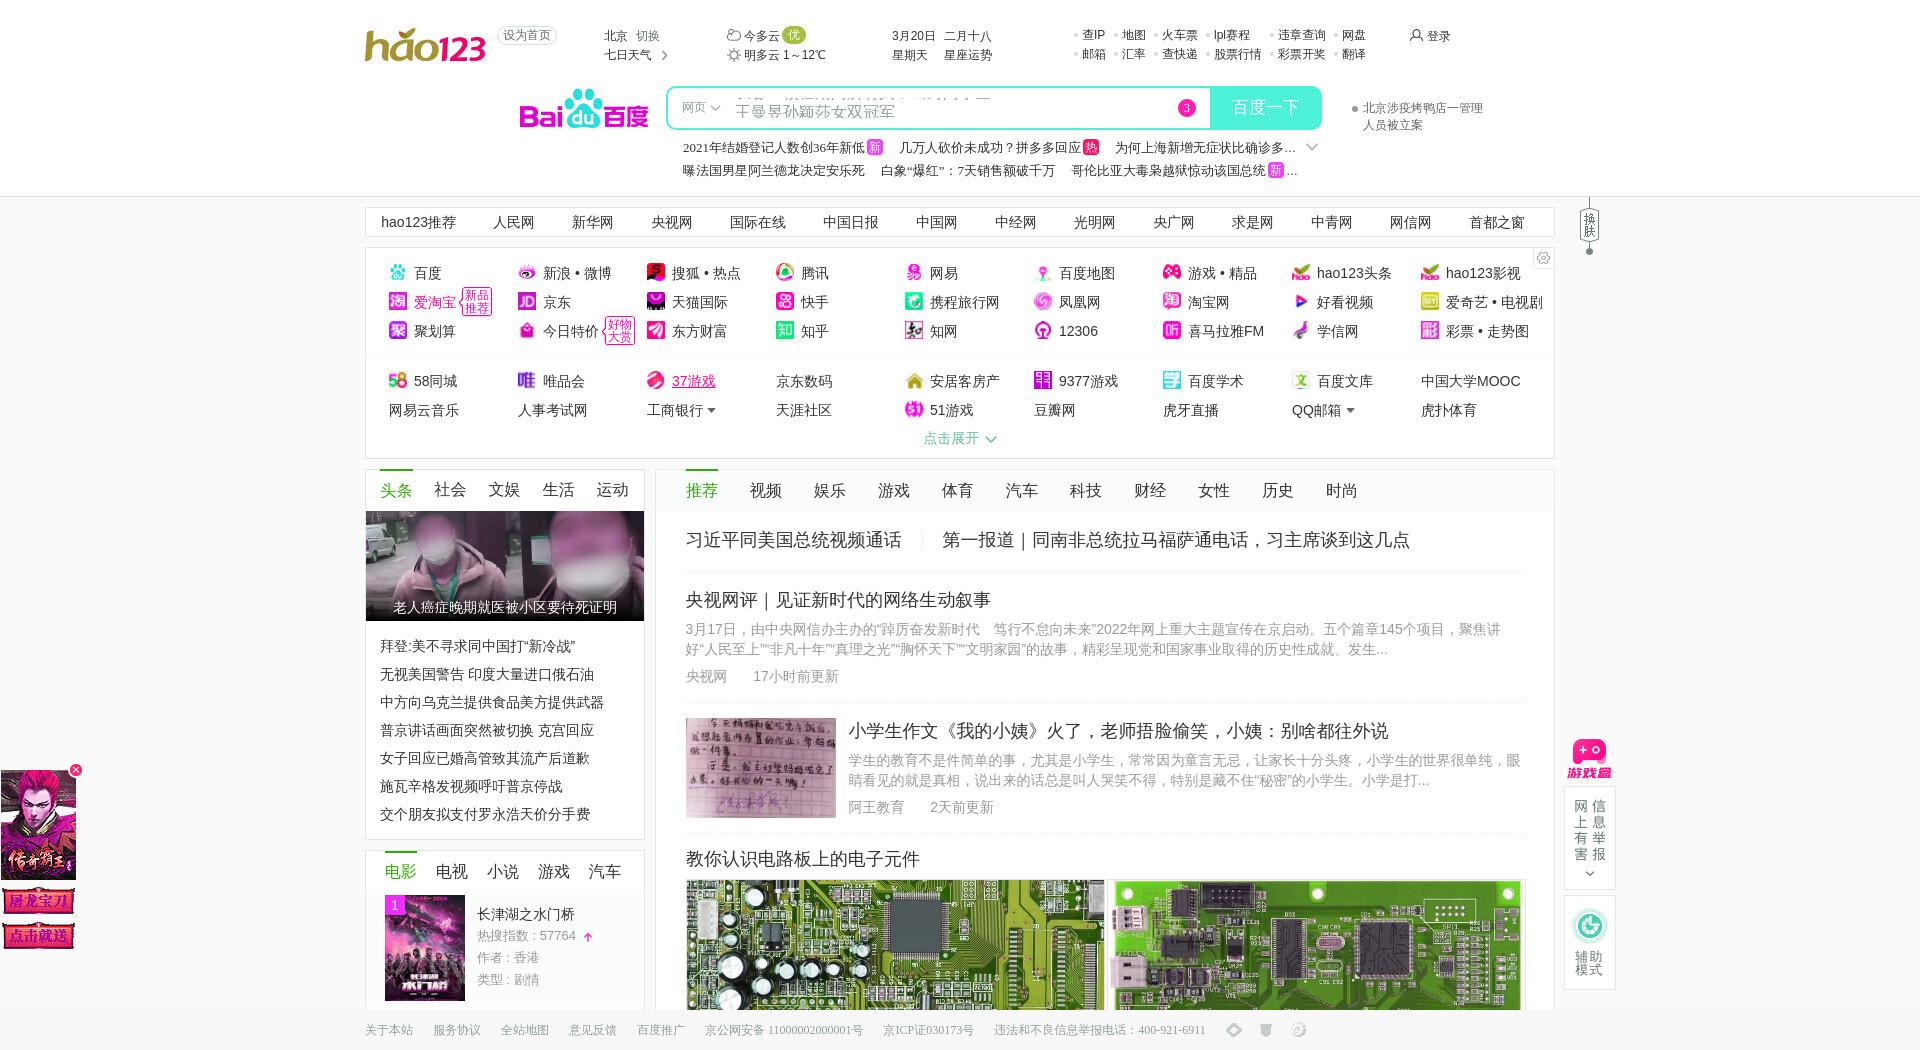Open 长津湖之水门桥 movie poster

click(425, 948)
